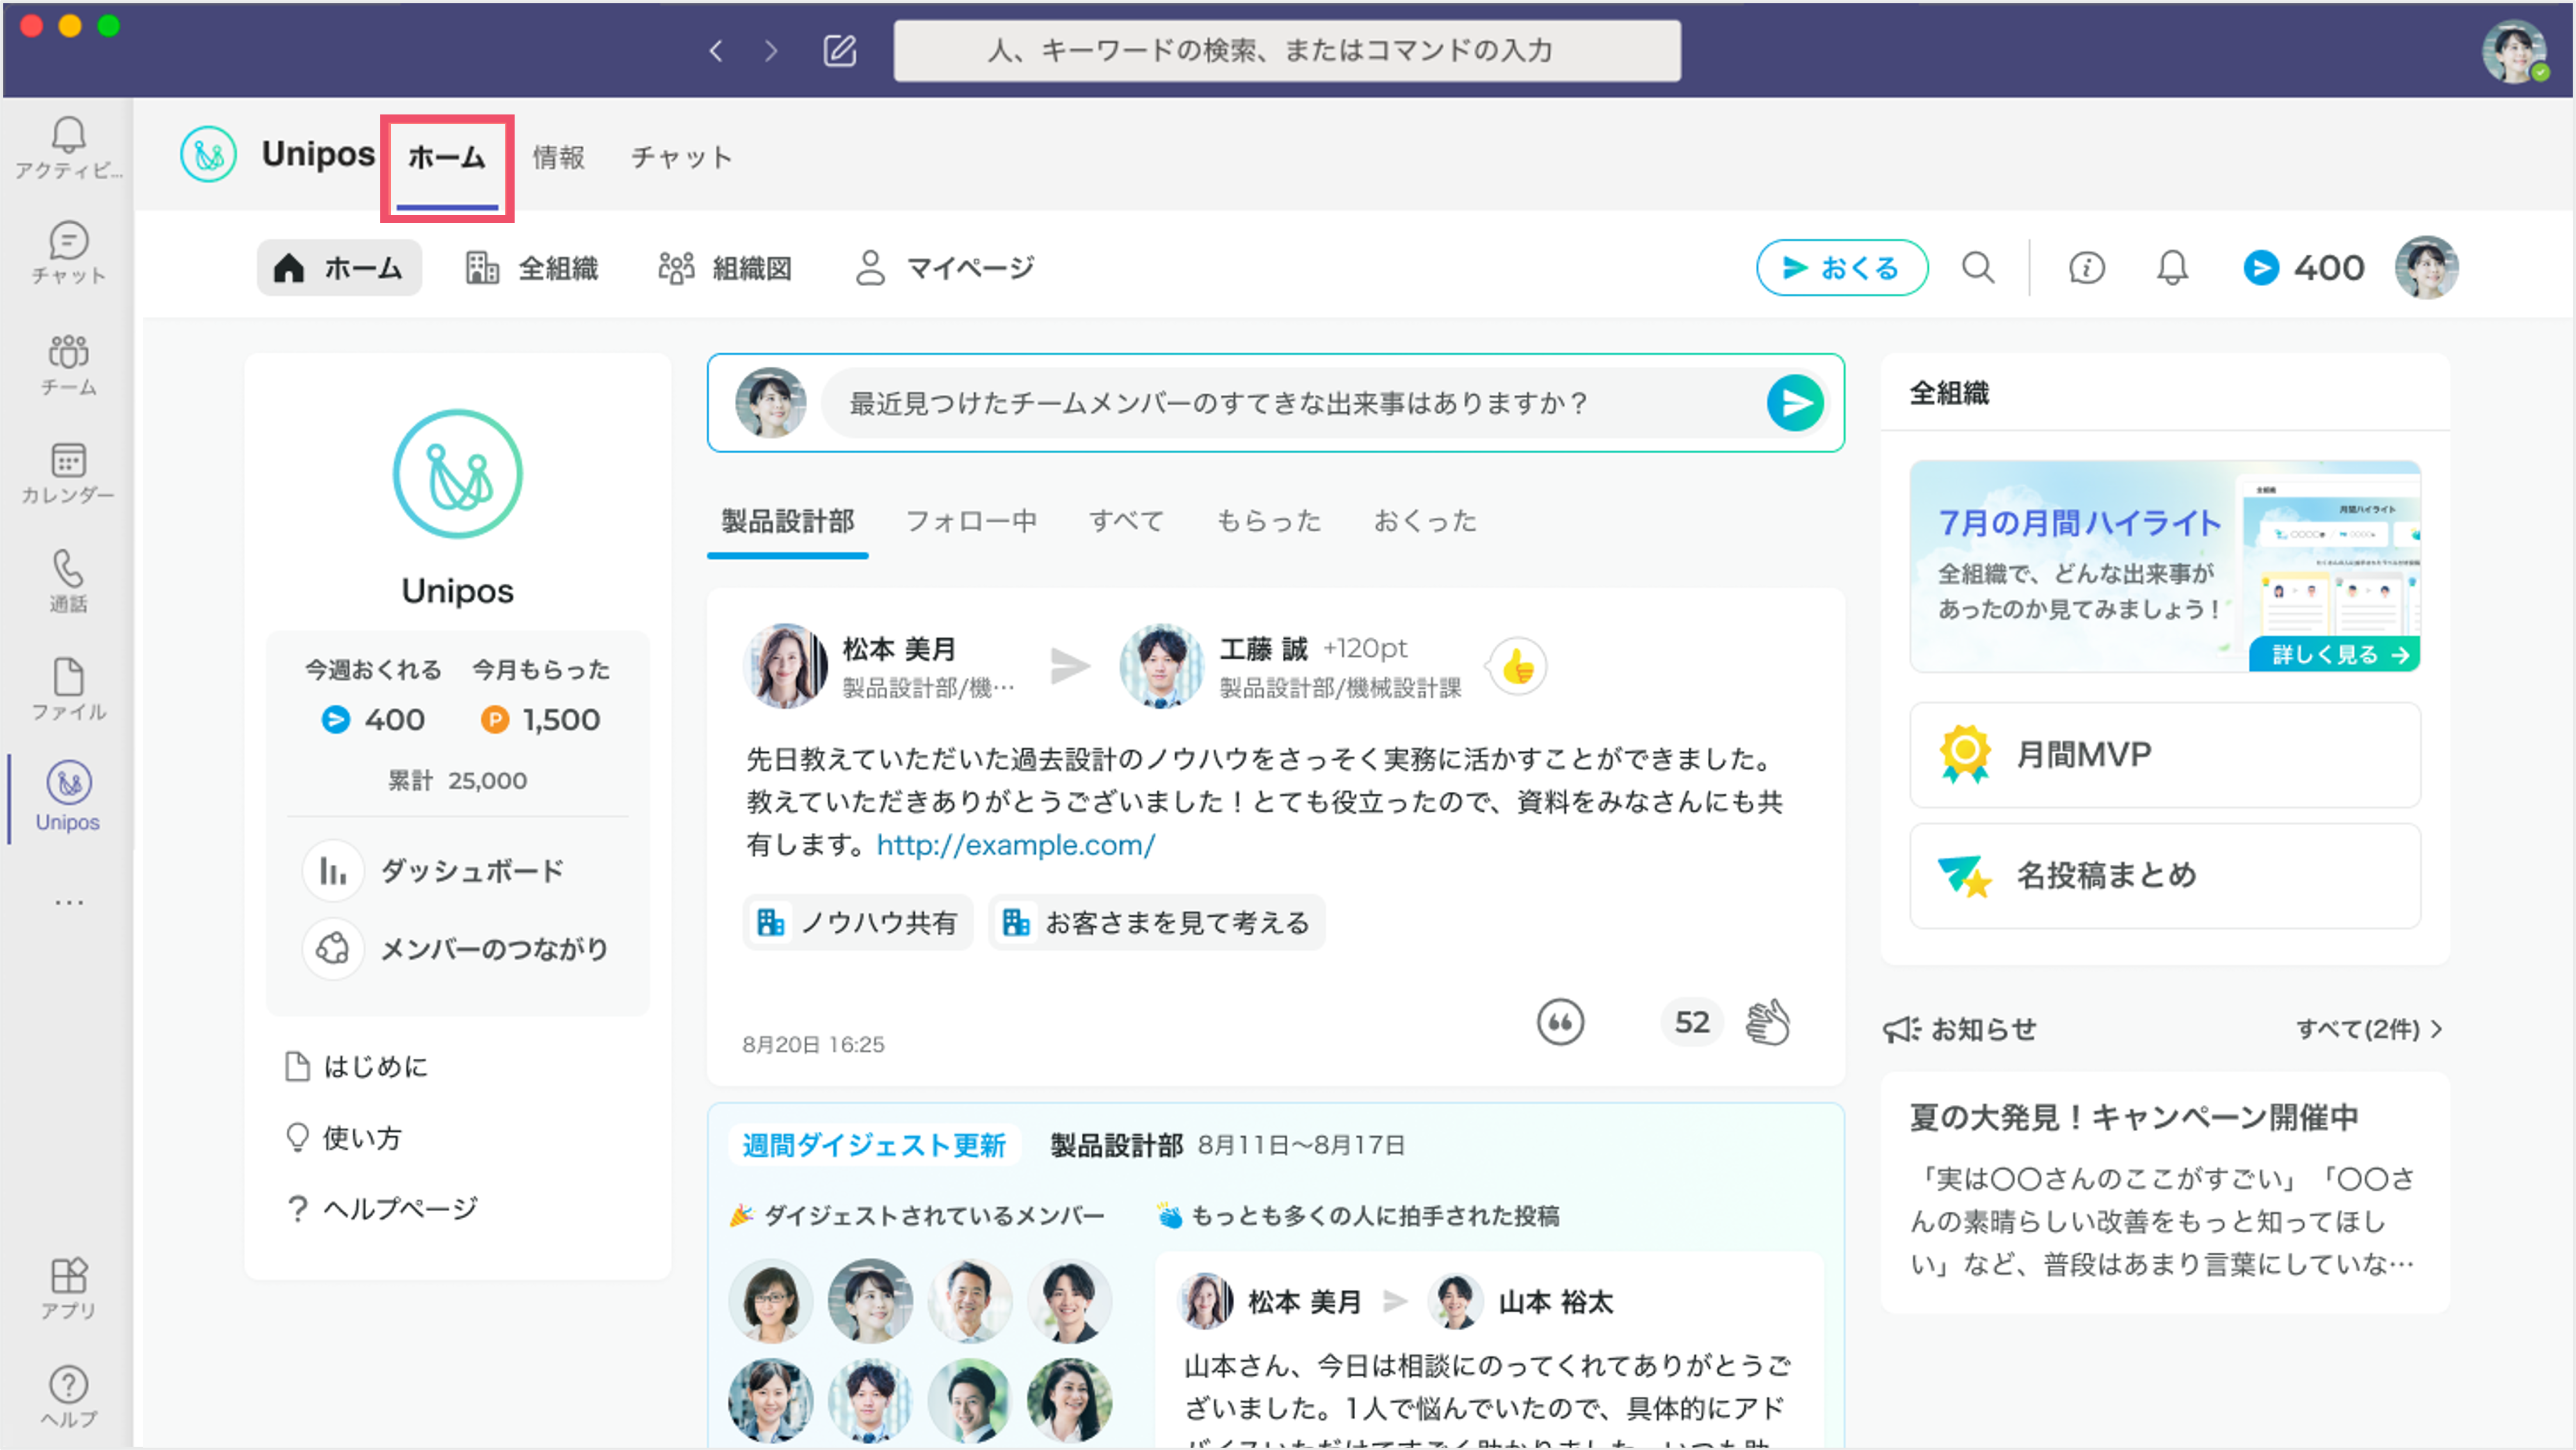Image resolution: width=2576 pixels, height=1450 pixels.
Task: Click the thumbs-up badge on post
Action: [x=1518, y=666]
